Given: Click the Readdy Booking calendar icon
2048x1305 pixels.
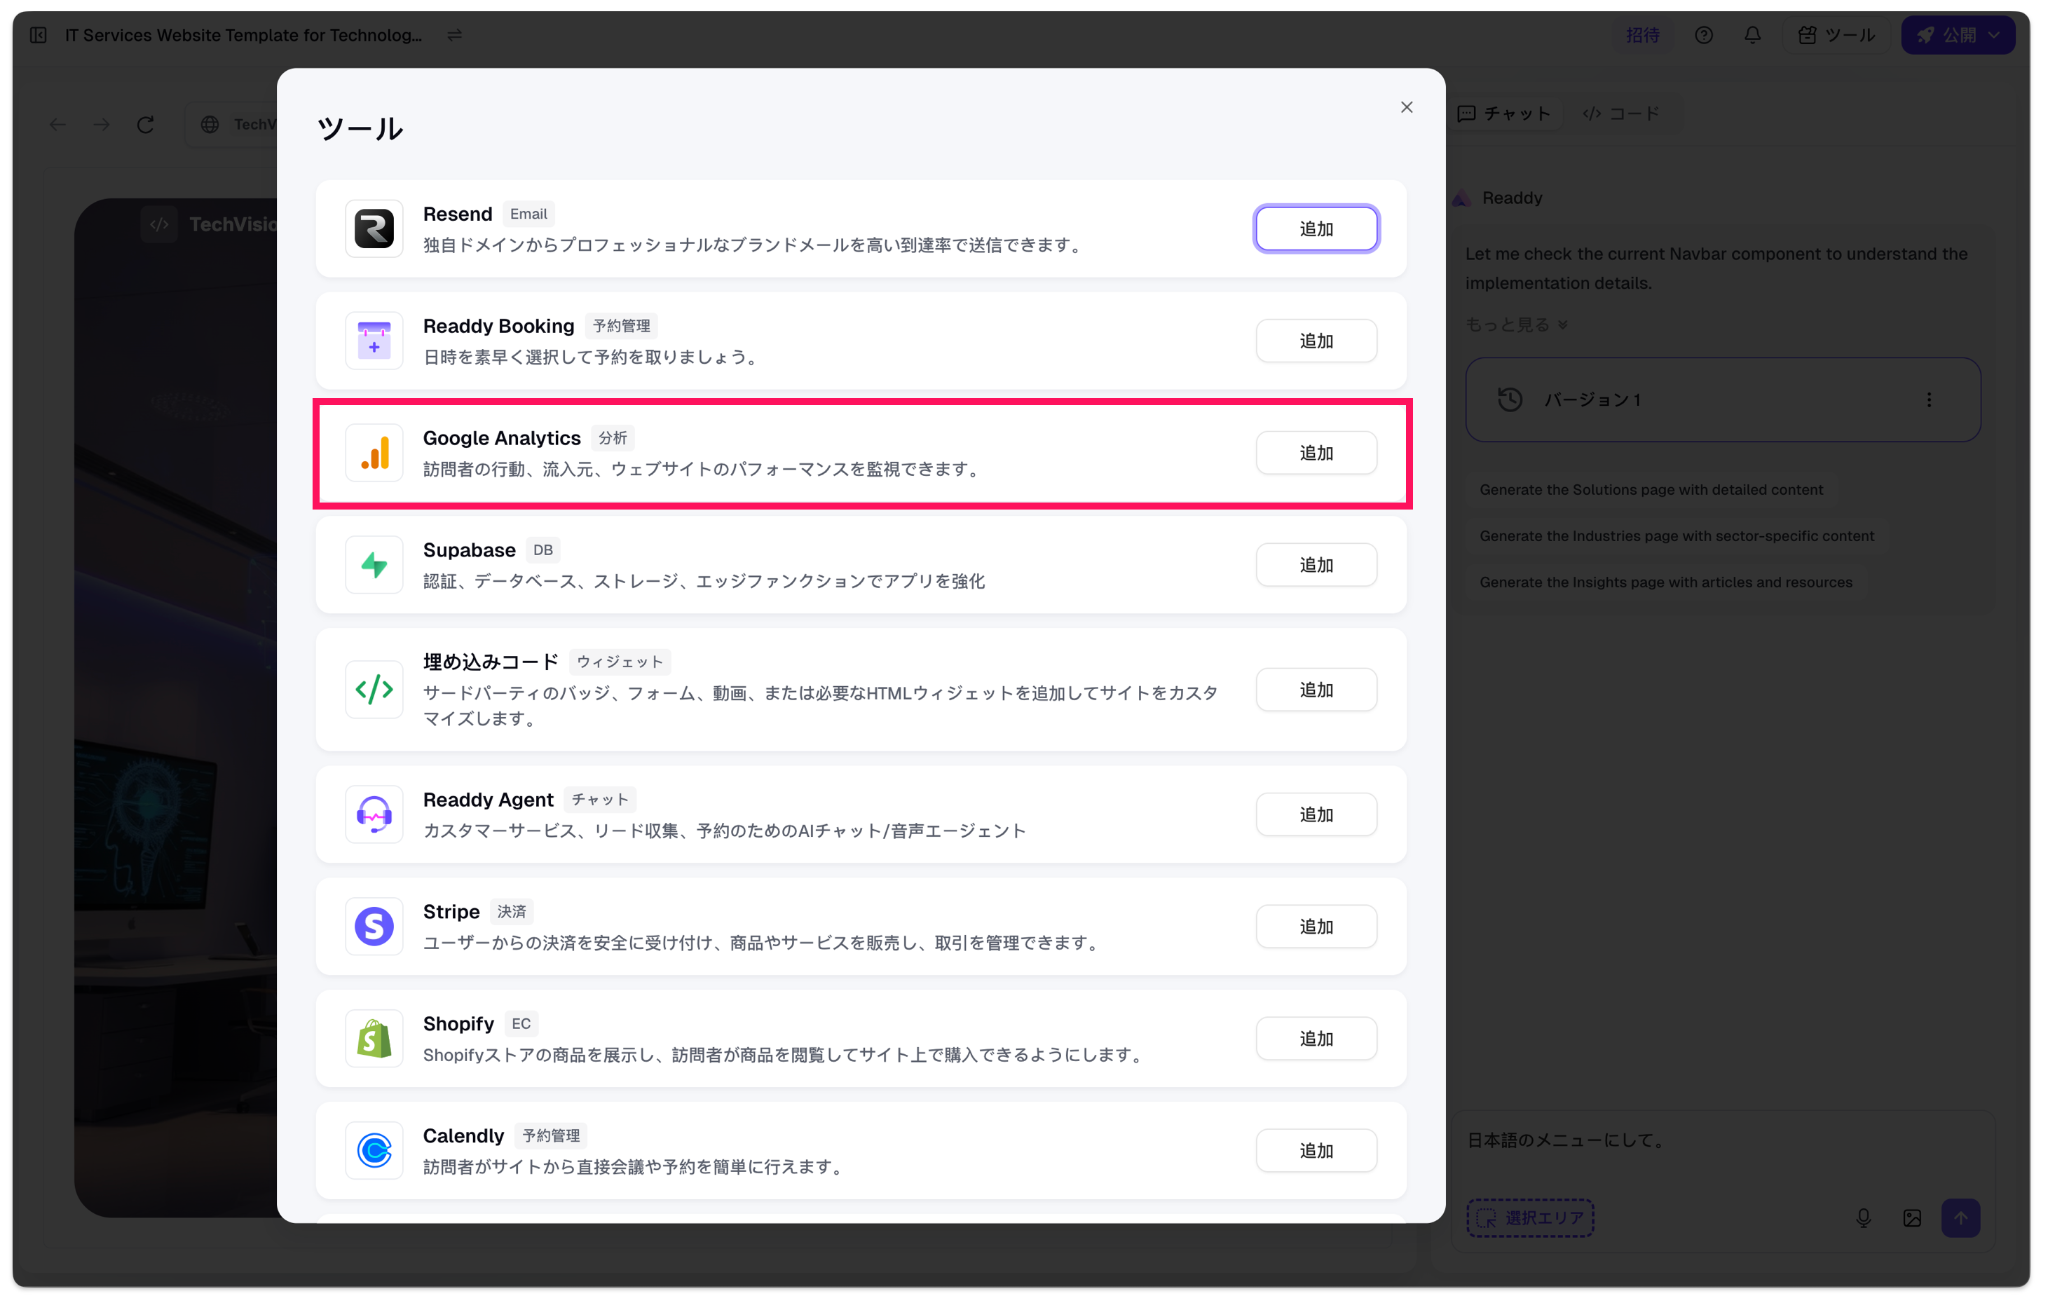Looking at the screenshot, I should click(x=374, y=341).
